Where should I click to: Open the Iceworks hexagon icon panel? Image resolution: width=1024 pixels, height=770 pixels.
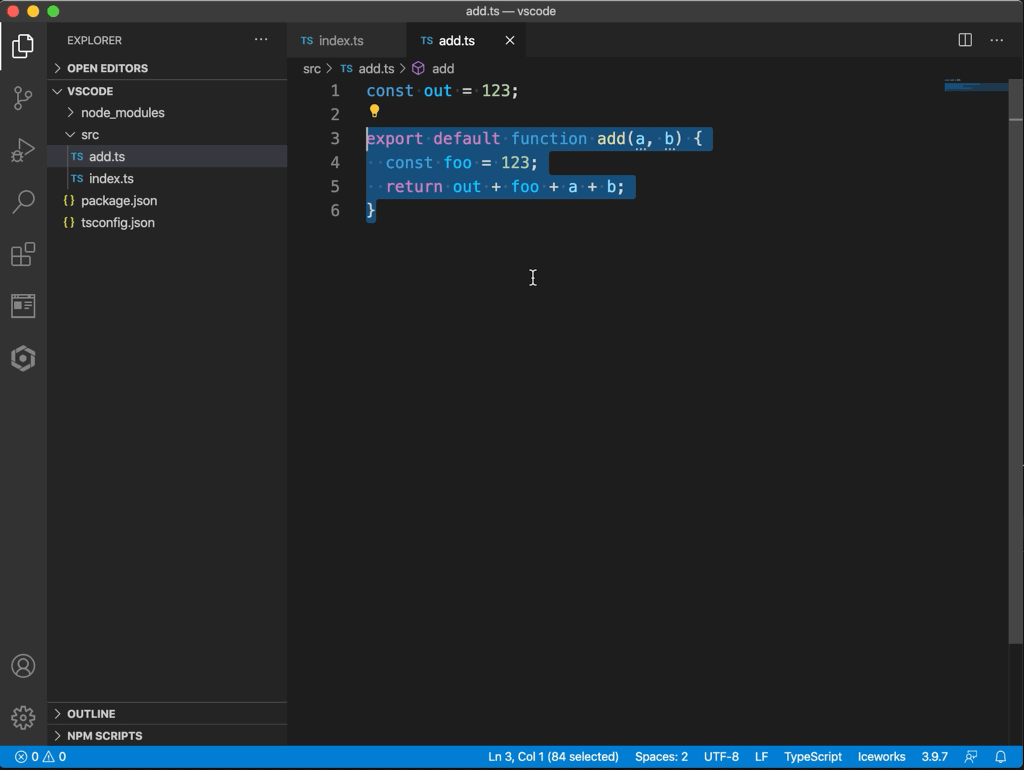[23, 358]
